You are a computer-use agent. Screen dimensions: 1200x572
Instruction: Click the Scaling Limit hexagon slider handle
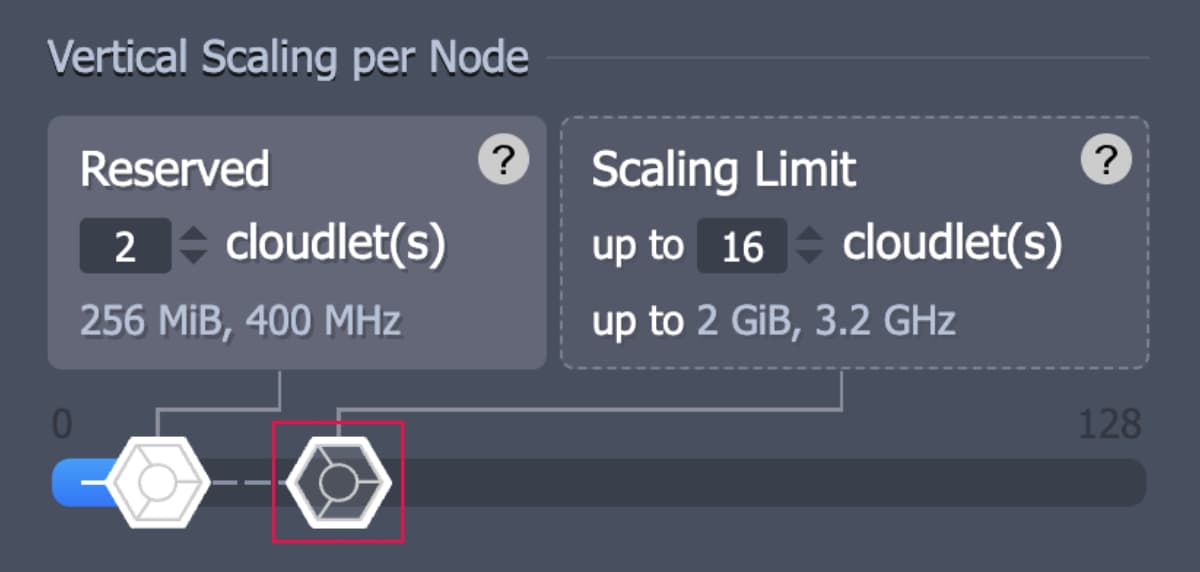[338, 483]
